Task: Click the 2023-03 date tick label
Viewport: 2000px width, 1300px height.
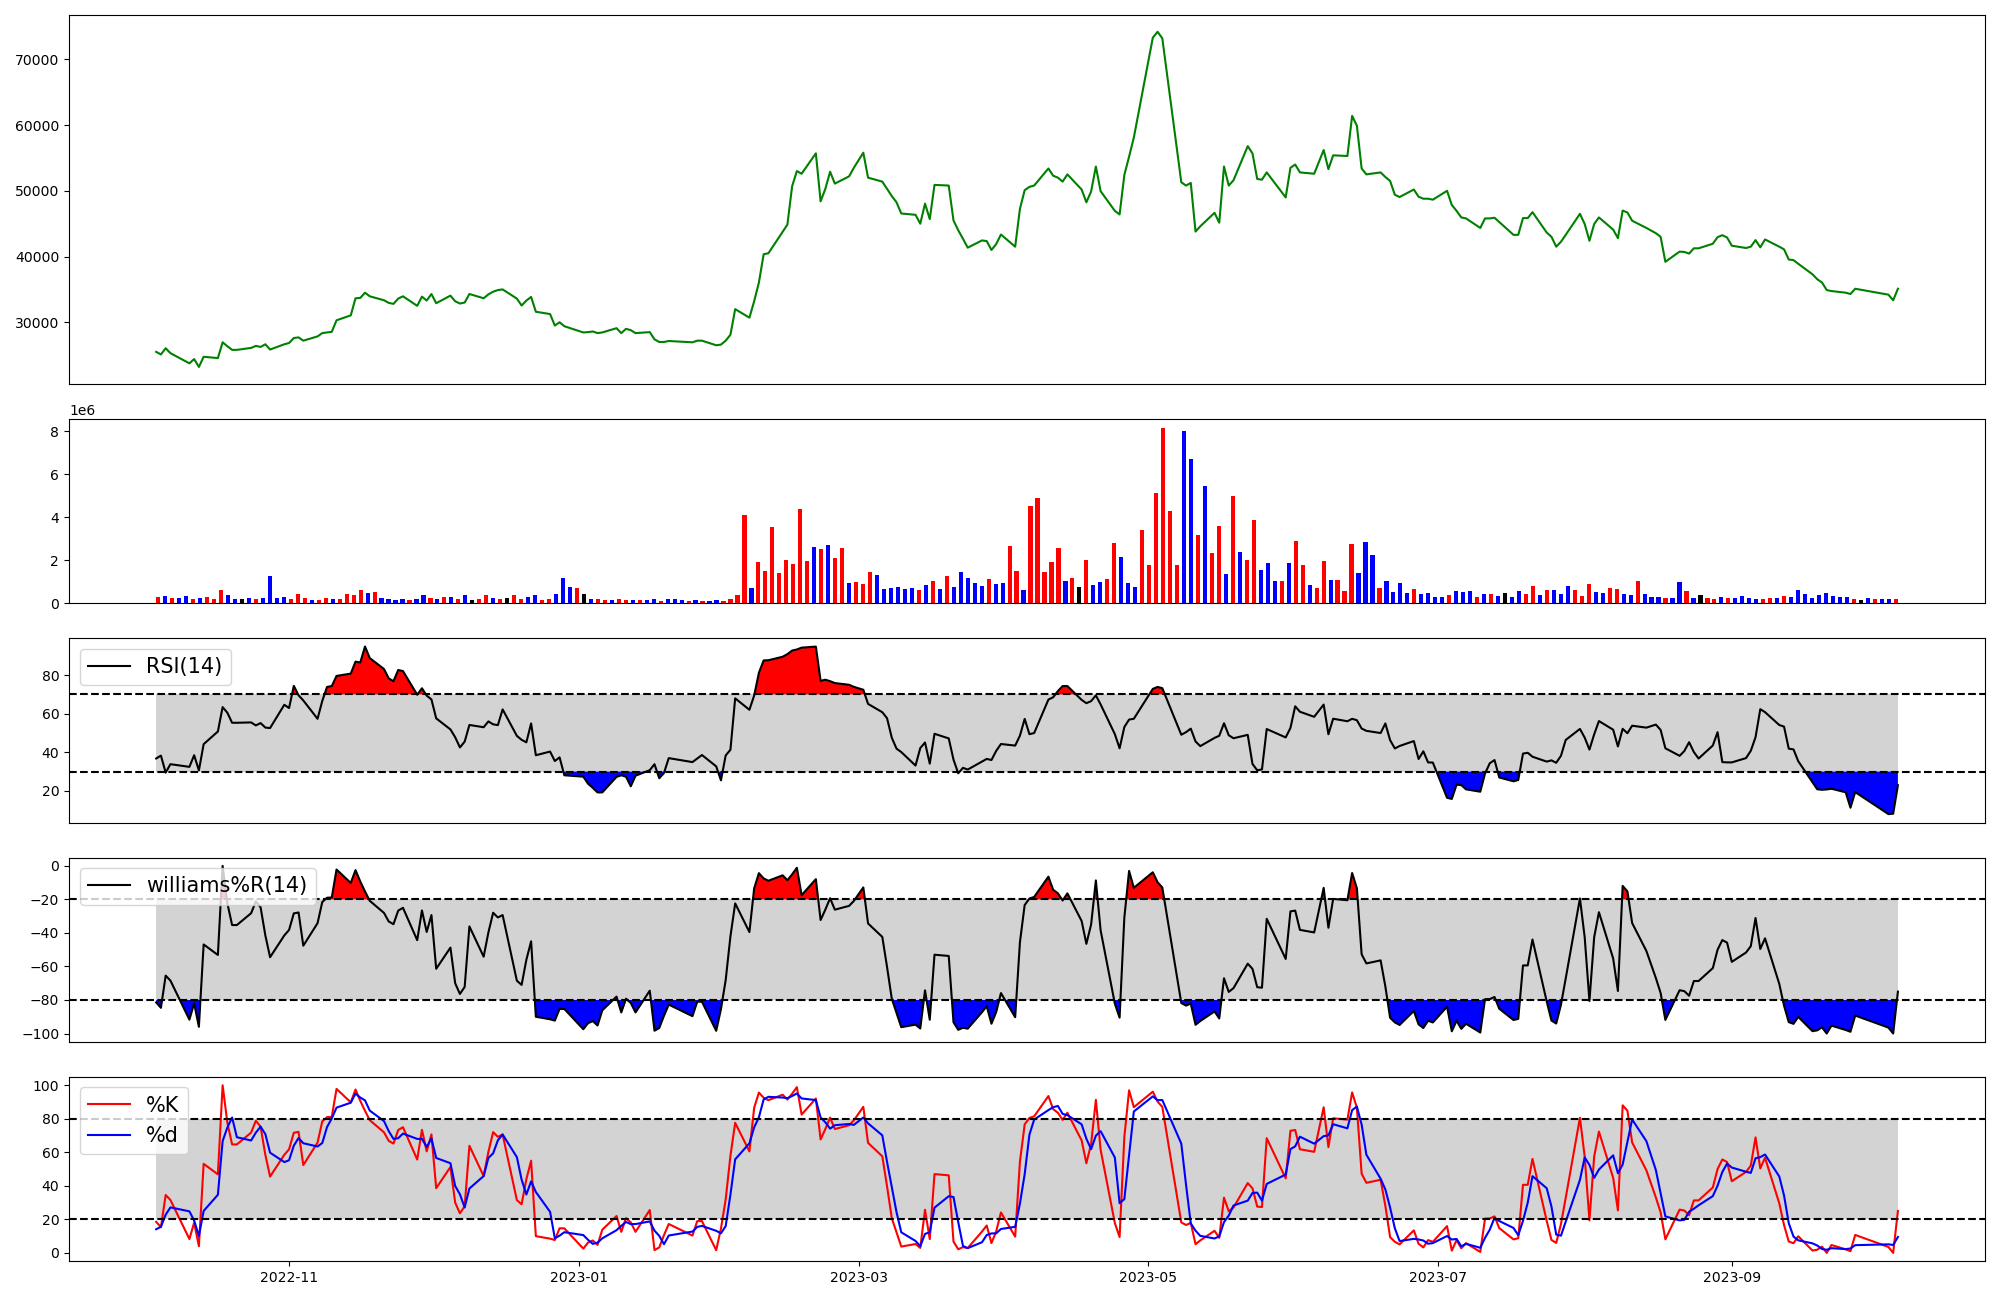Action: (859, 1277)
